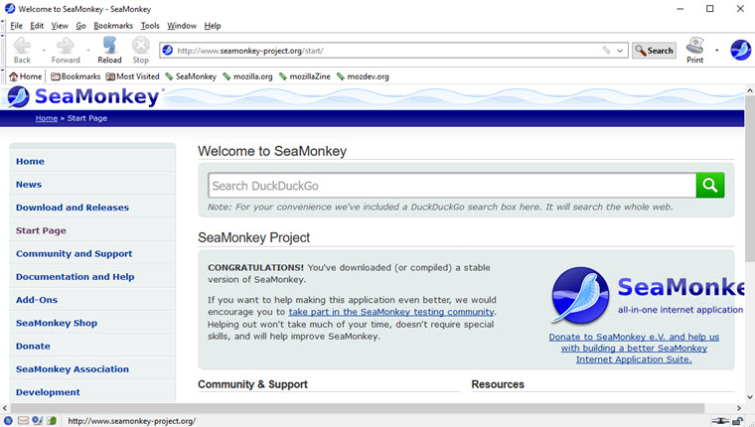The height and width of the screenshot is (427, 755).
Task: Open the Bookmarks menu
Action: click(113, 26)
